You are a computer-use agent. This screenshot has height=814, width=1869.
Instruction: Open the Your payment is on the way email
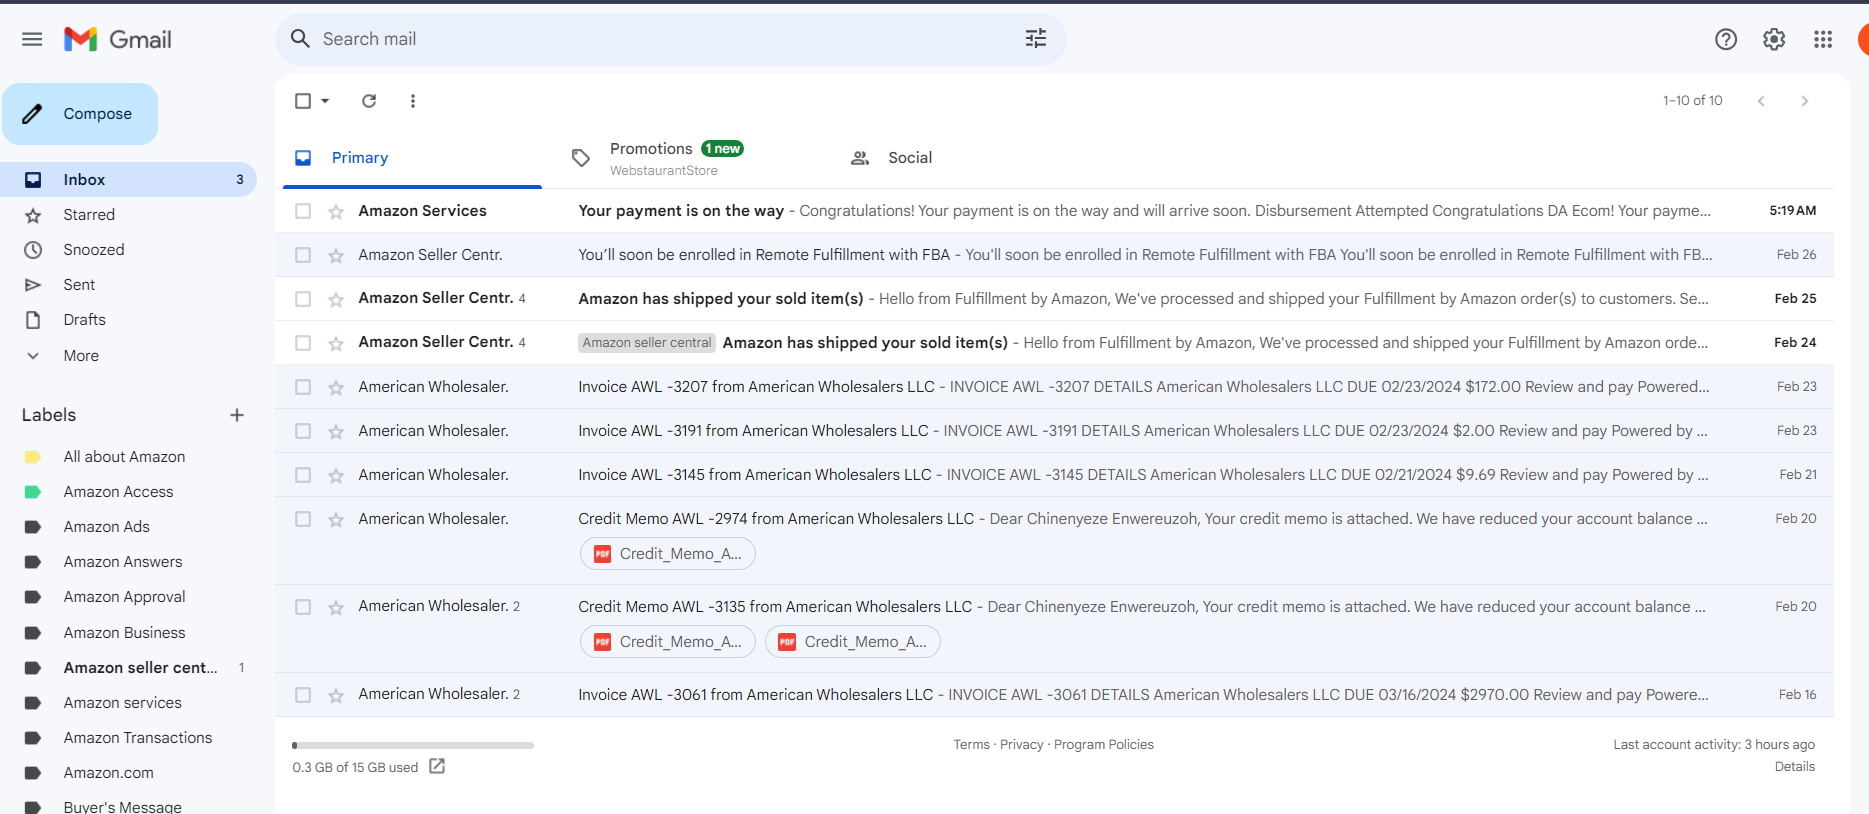(1054, 211)
